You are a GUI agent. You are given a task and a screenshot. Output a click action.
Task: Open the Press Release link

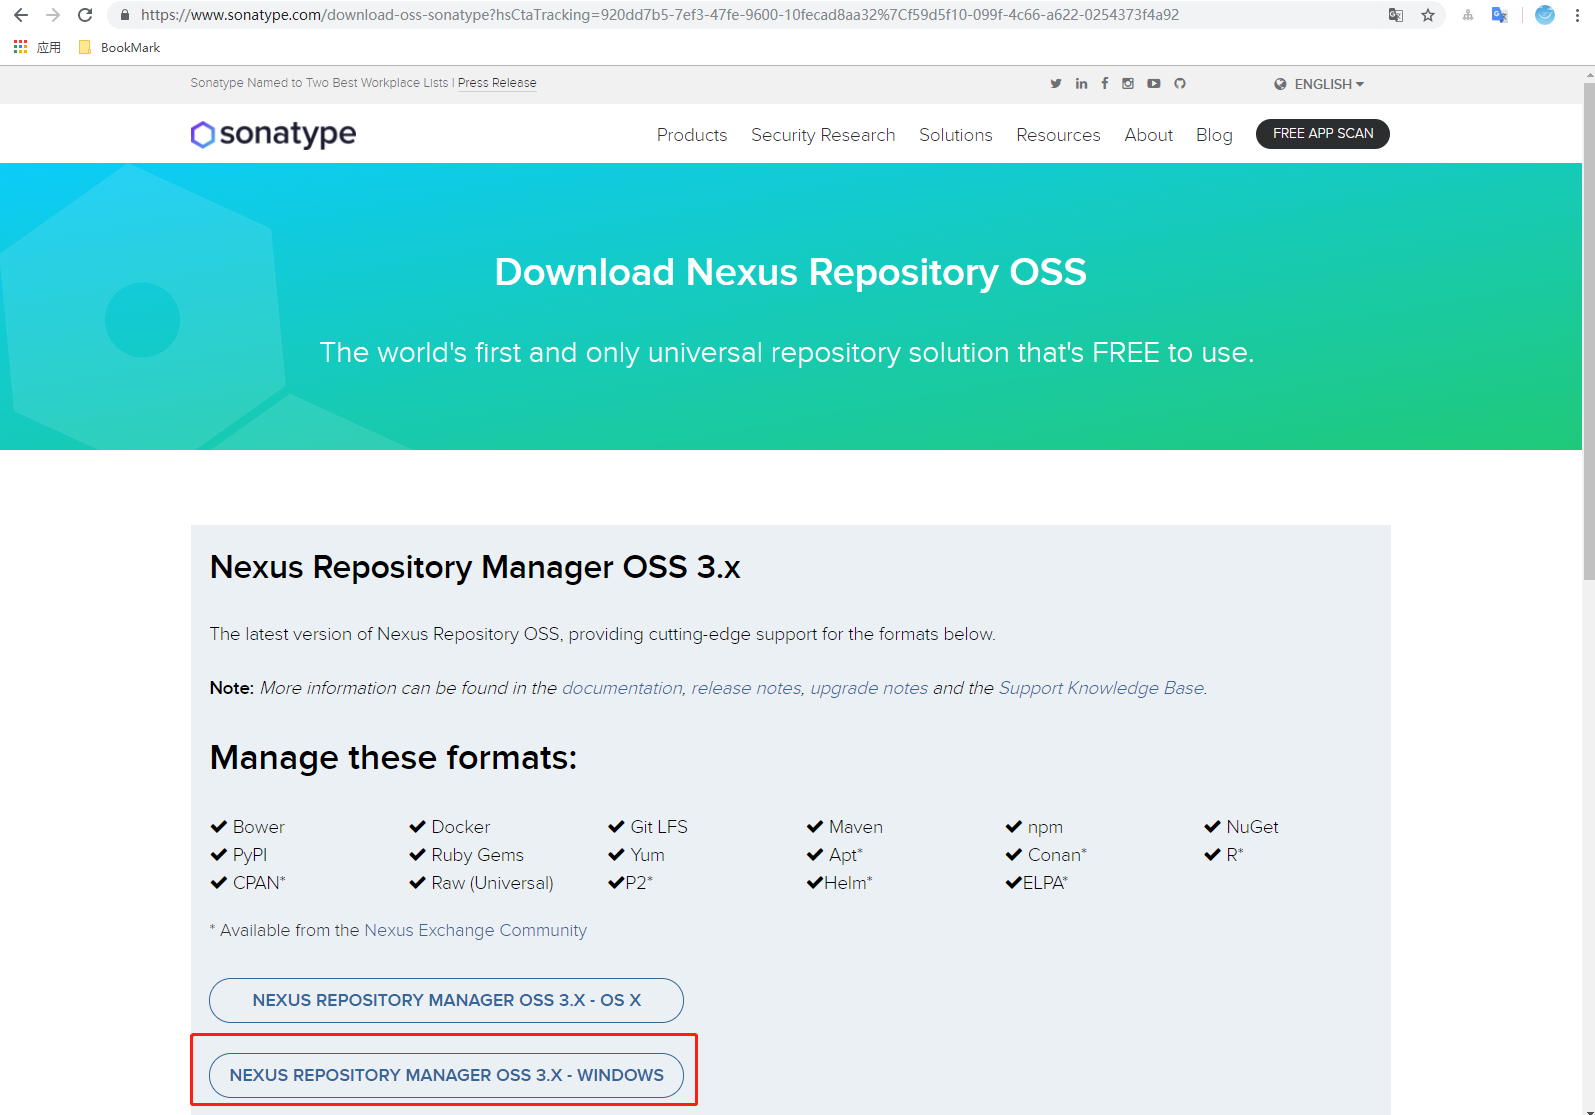point(497,83)
